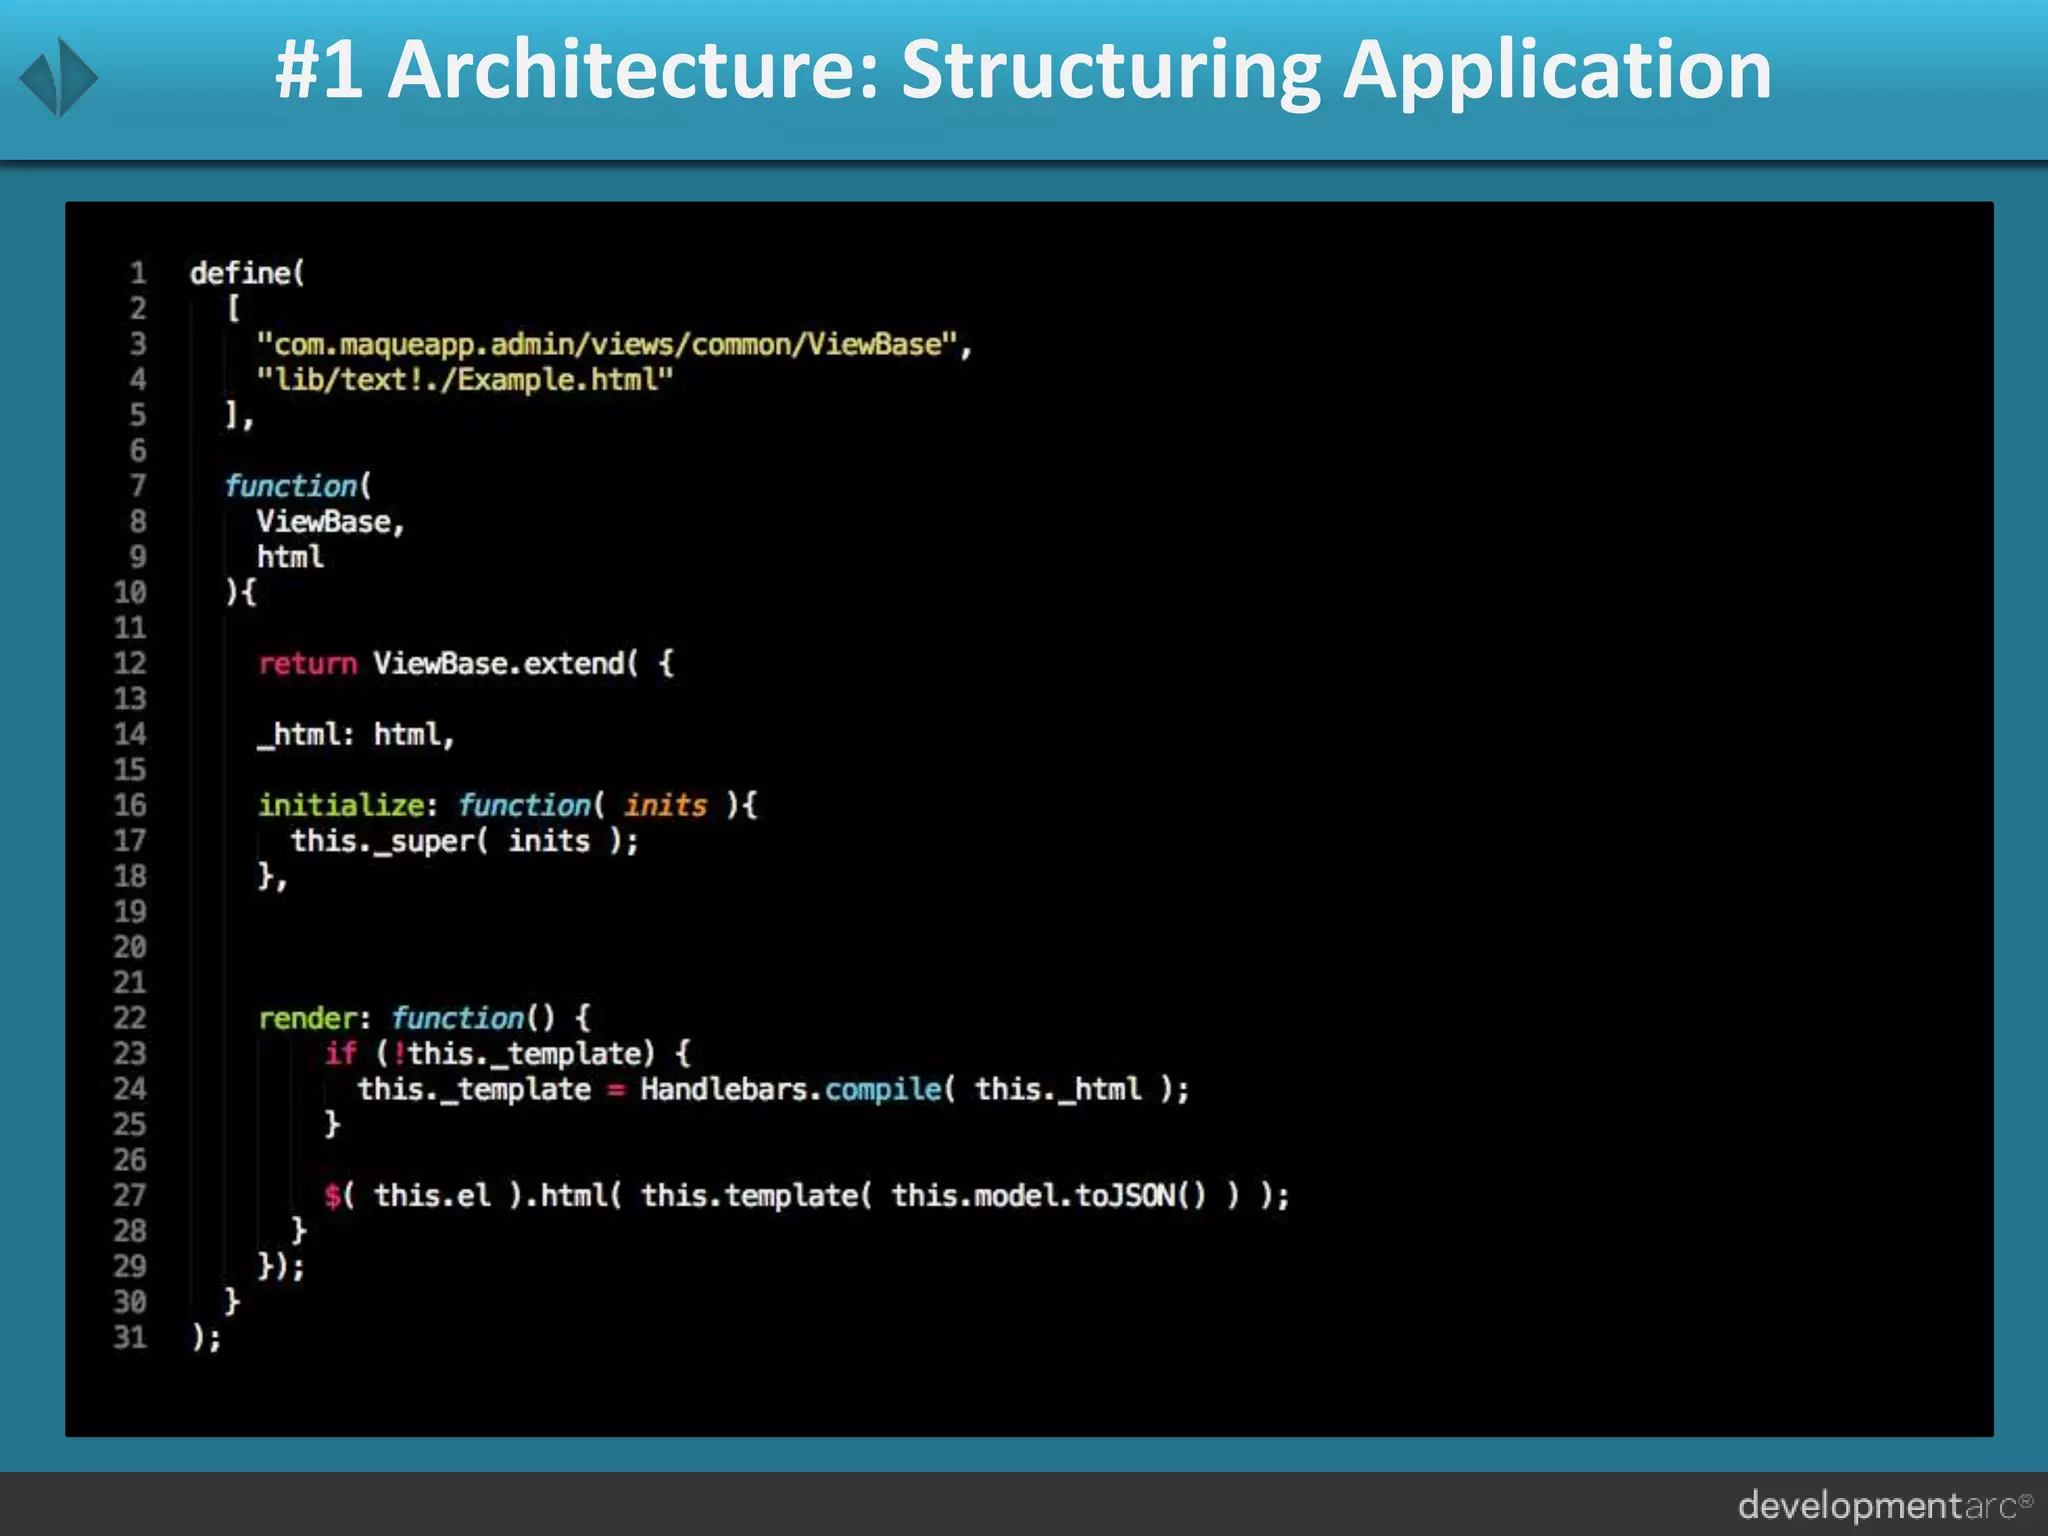Click the orange inits parameter
The width and height of the screenshot is (2048, 1536).
coord(665,806)
